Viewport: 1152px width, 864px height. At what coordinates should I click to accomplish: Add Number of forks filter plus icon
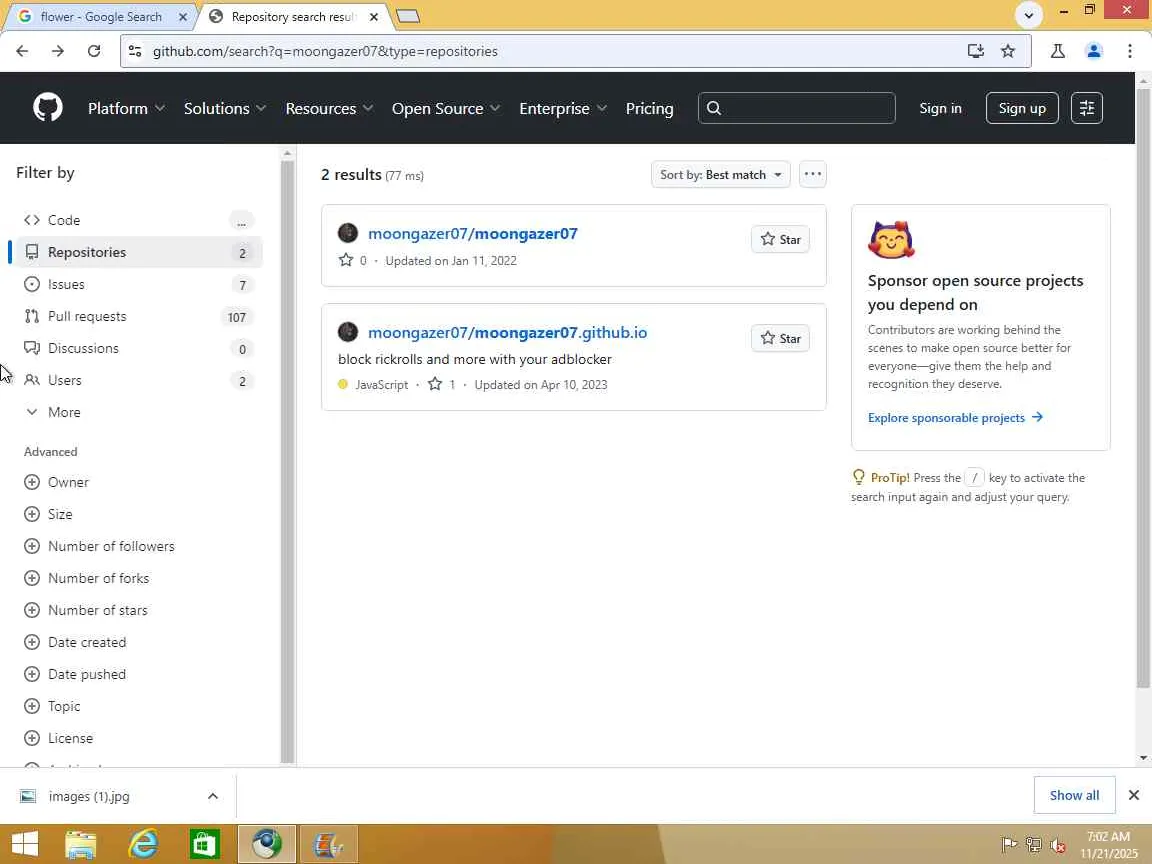click(32, 578)
